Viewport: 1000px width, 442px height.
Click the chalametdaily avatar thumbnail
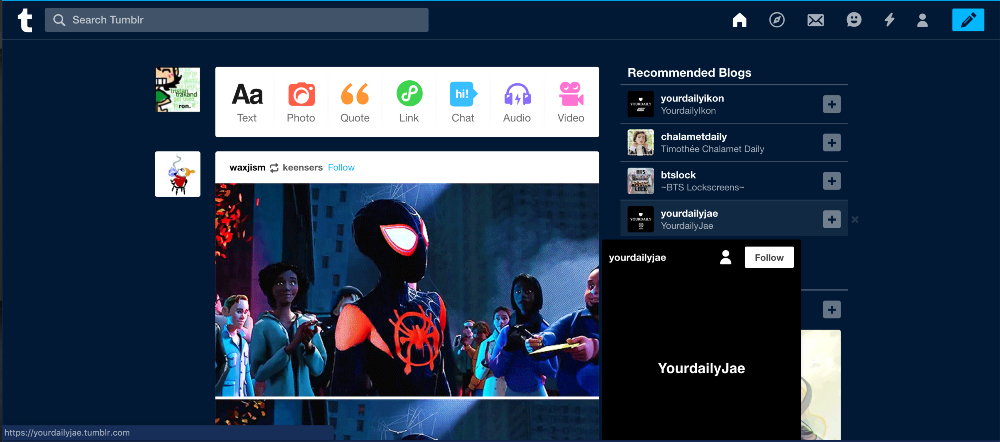tap(640, 143)
